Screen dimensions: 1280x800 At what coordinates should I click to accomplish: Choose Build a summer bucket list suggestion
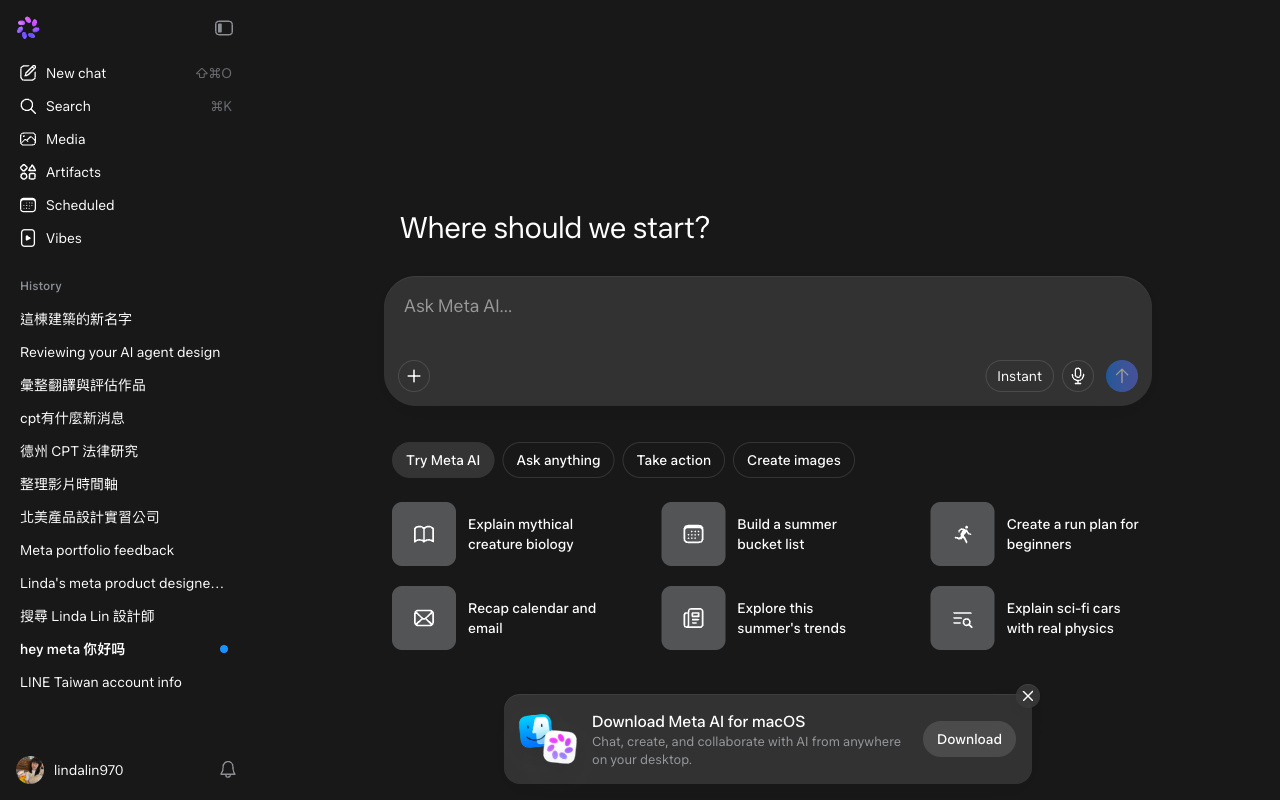787,534
